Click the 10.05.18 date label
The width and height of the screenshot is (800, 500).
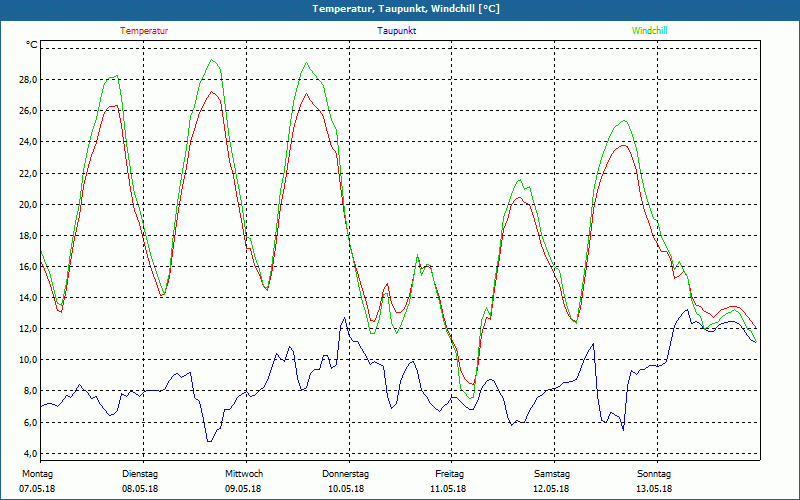click(x=346, y=489)
